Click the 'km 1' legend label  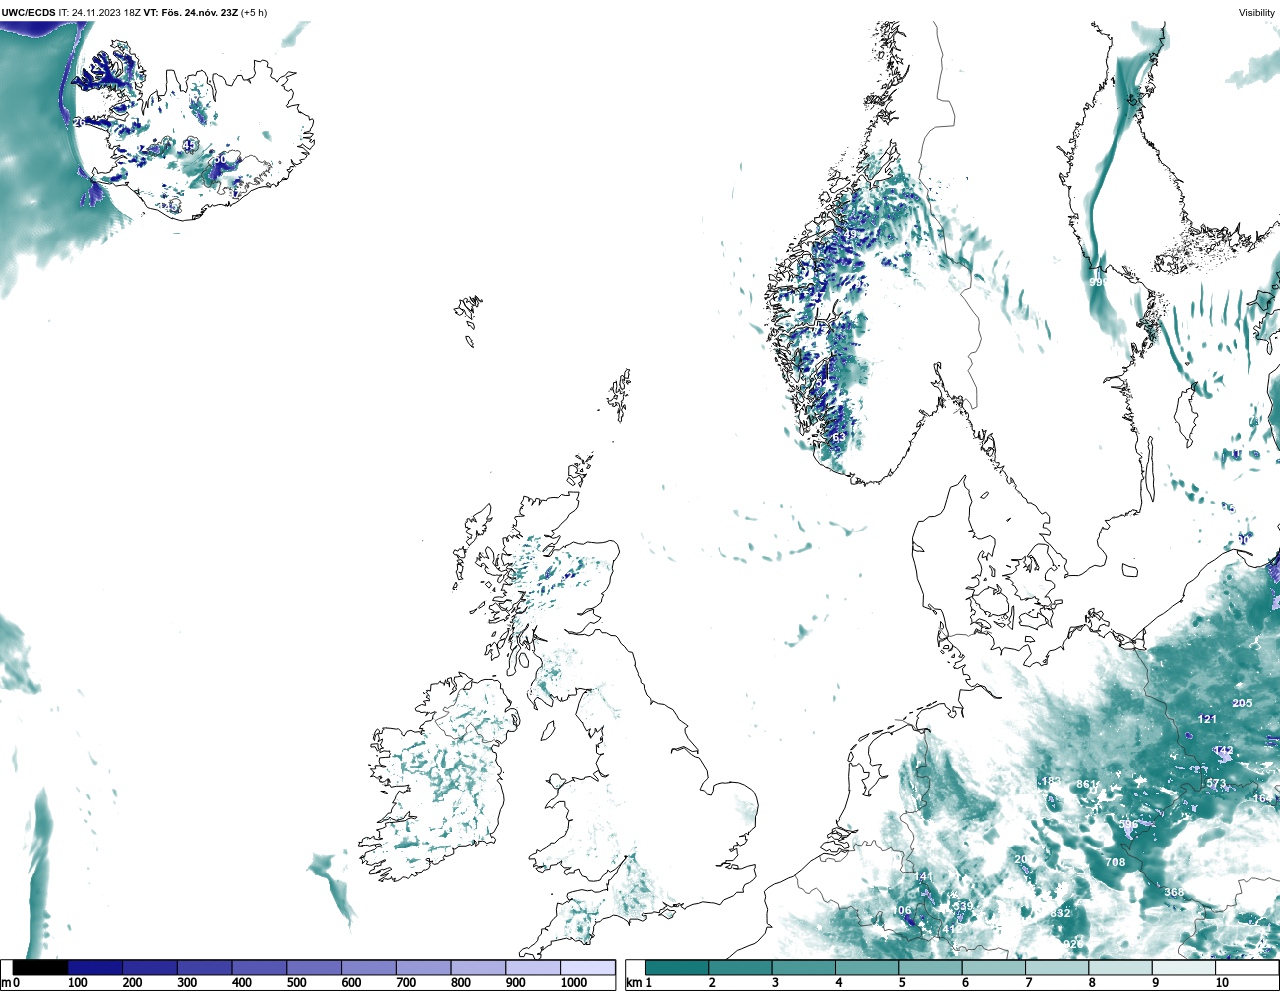(x=639, y=983)
